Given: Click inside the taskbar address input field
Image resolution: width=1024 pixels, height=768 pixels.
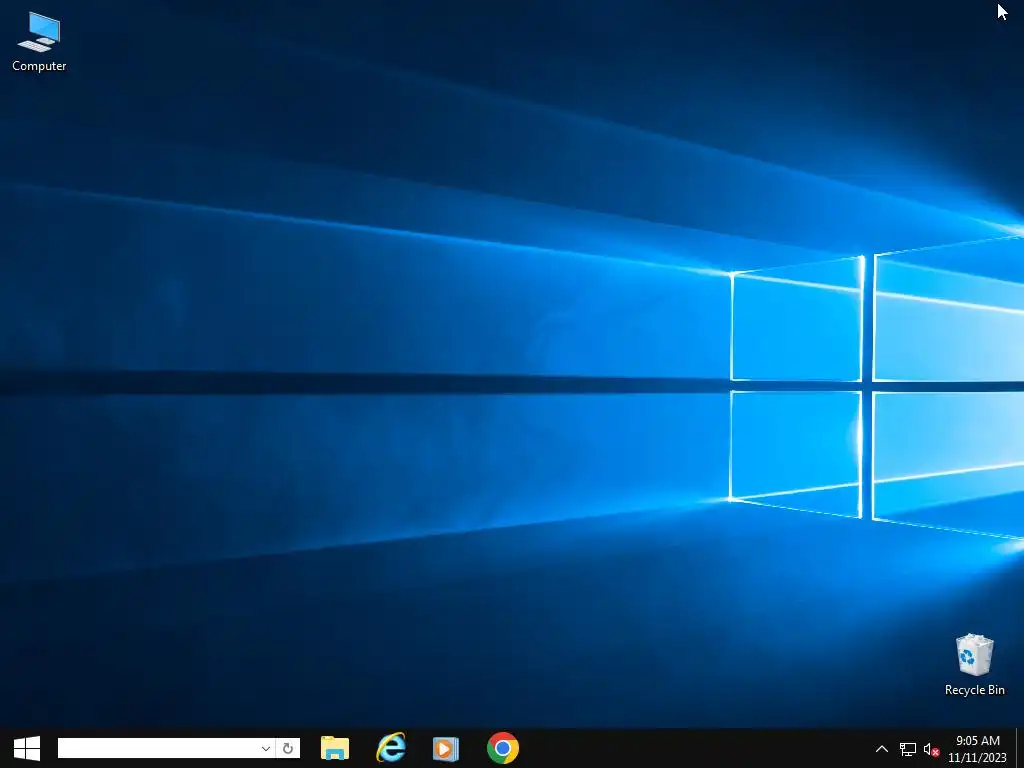Looking at the screenshot, I should tap(157, 748).
